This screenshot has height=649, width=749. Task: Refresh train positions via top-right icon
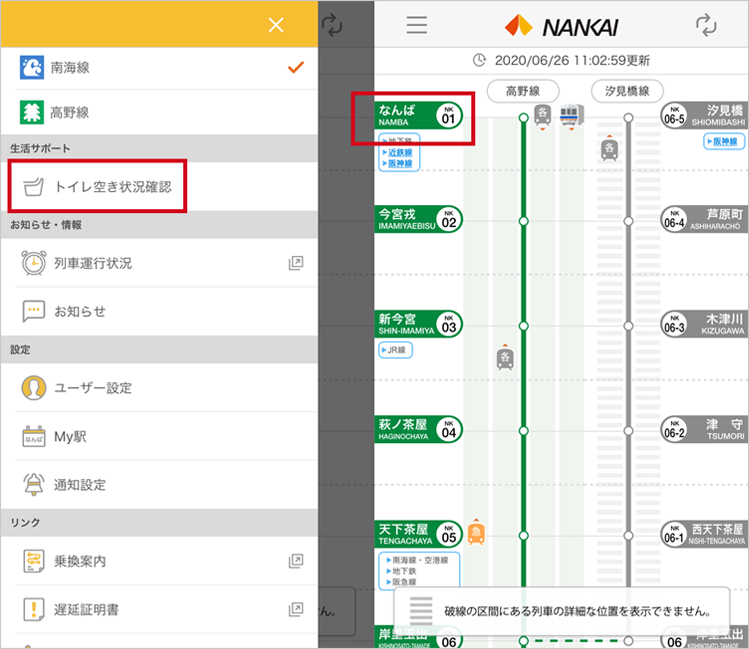(706, 25)
